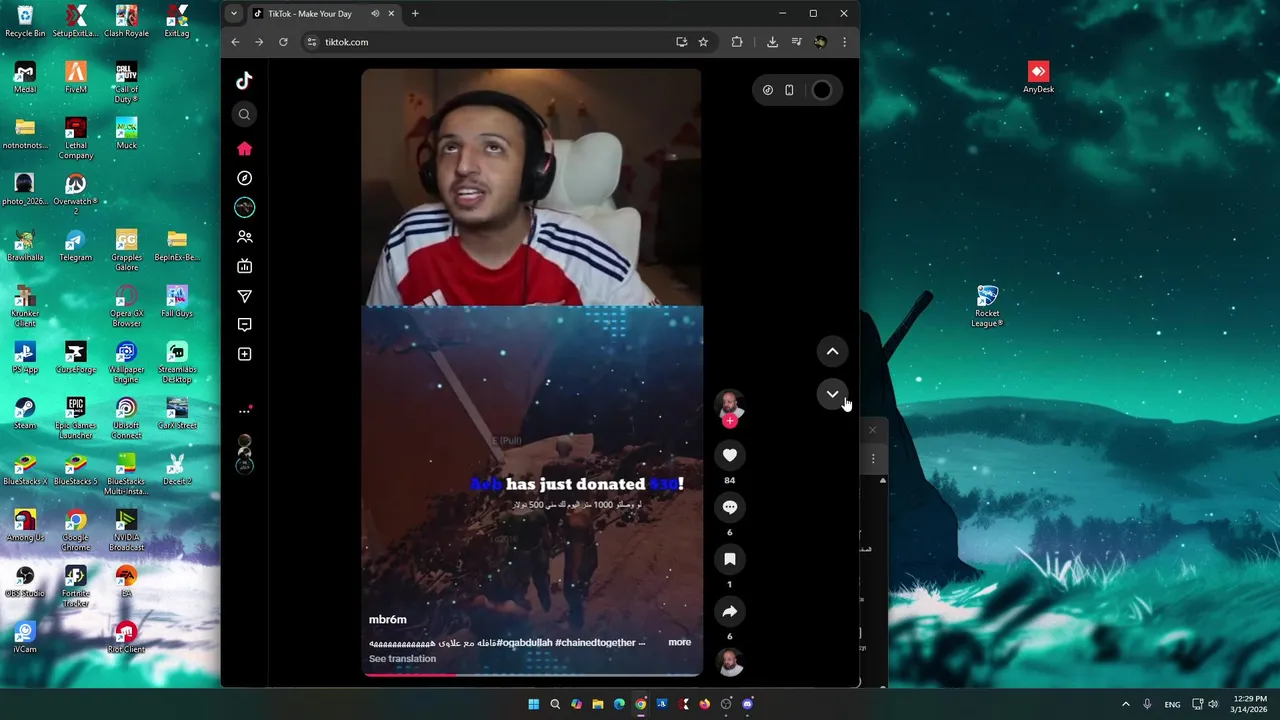Pause the playing TikTok video

coord(531,372)
